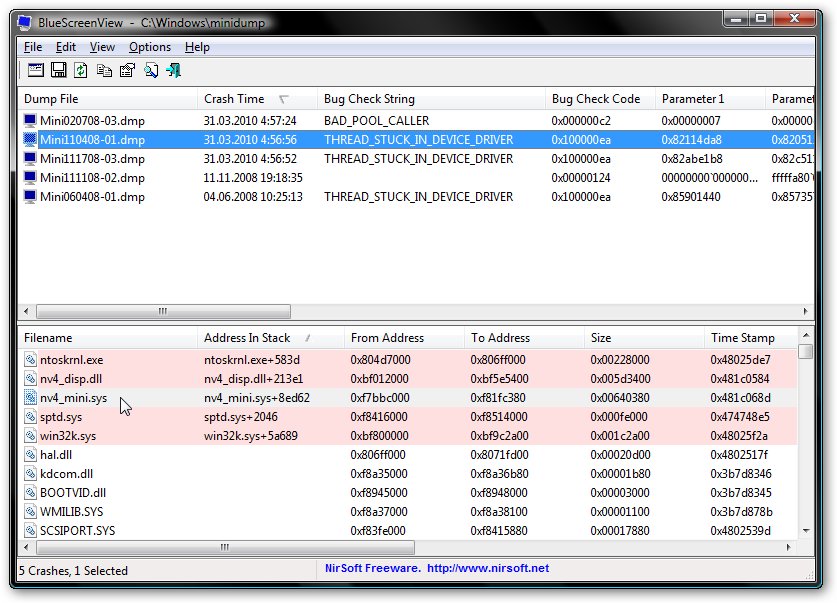This screenshot has height=603, width=837.
Task: Select the Mini020708-03.dmp dump file row
Action: pyautogui.click(x=92, y=121)
